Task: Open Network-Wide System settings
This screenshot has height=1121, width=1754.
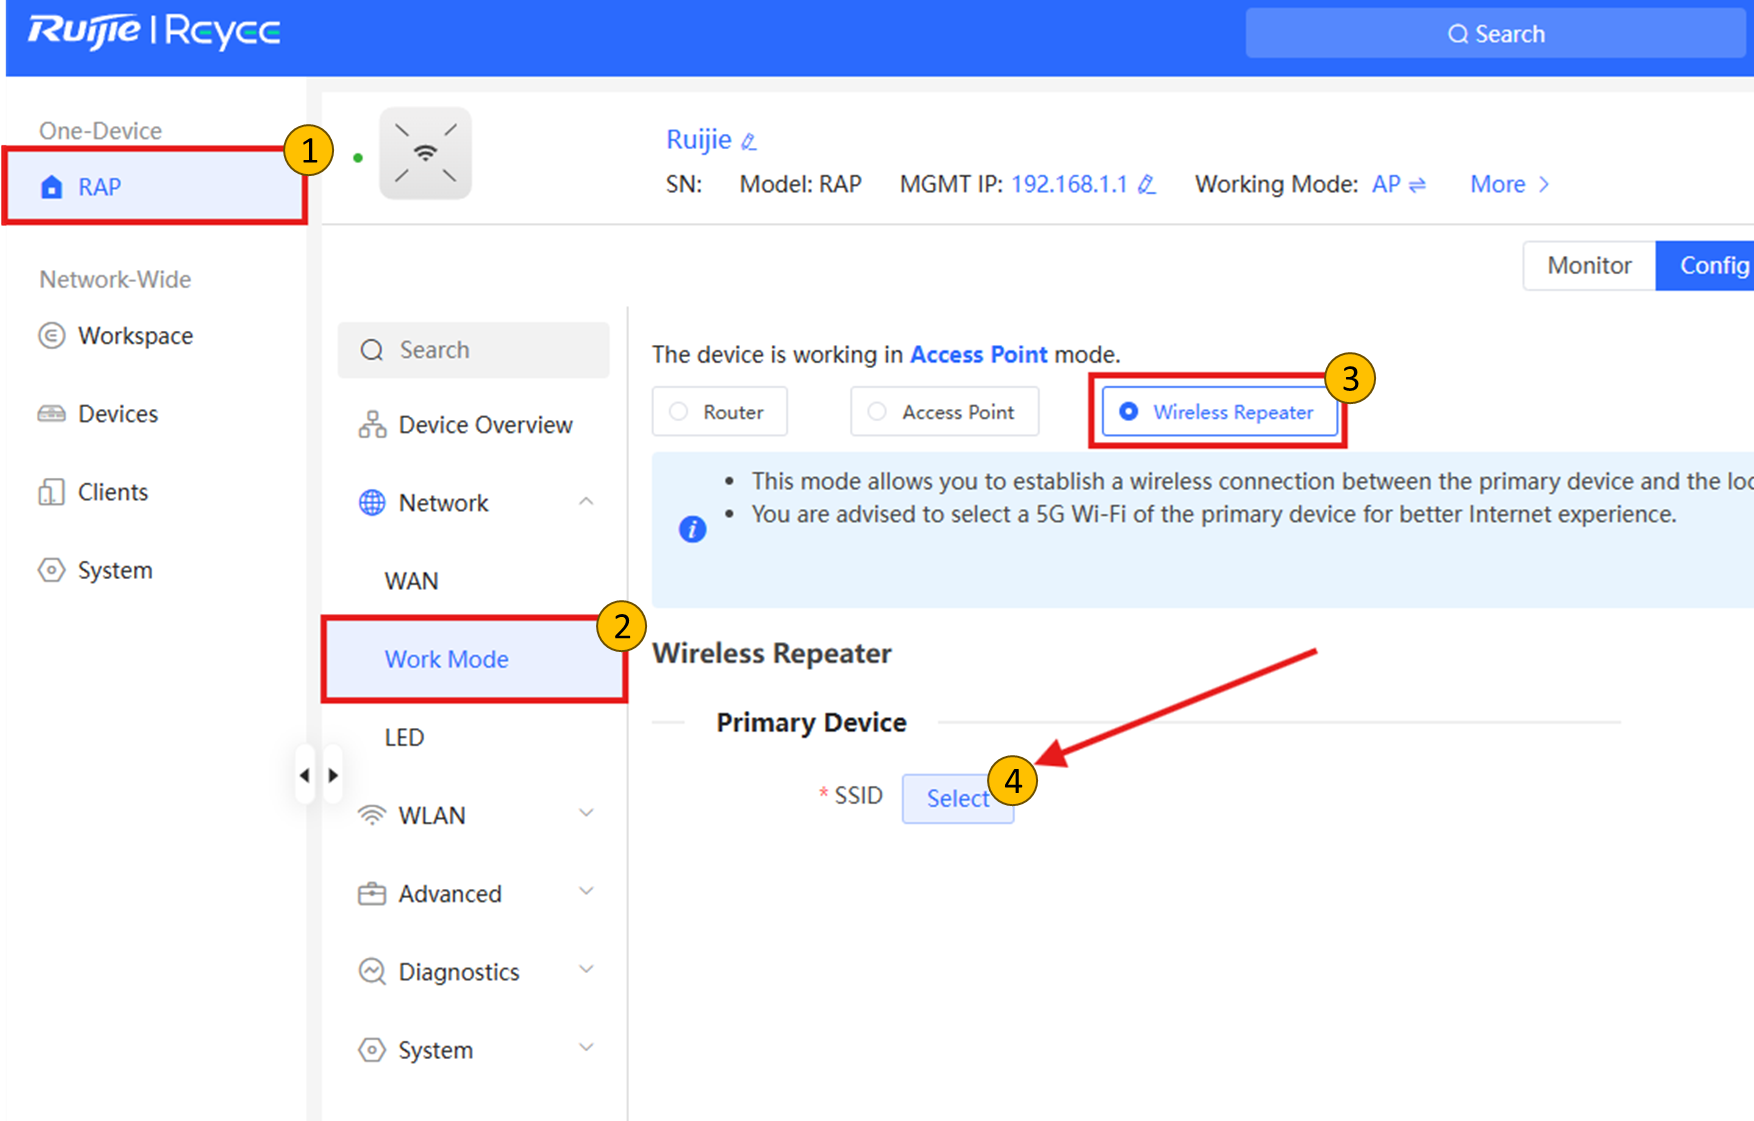Action: [115, 570]
